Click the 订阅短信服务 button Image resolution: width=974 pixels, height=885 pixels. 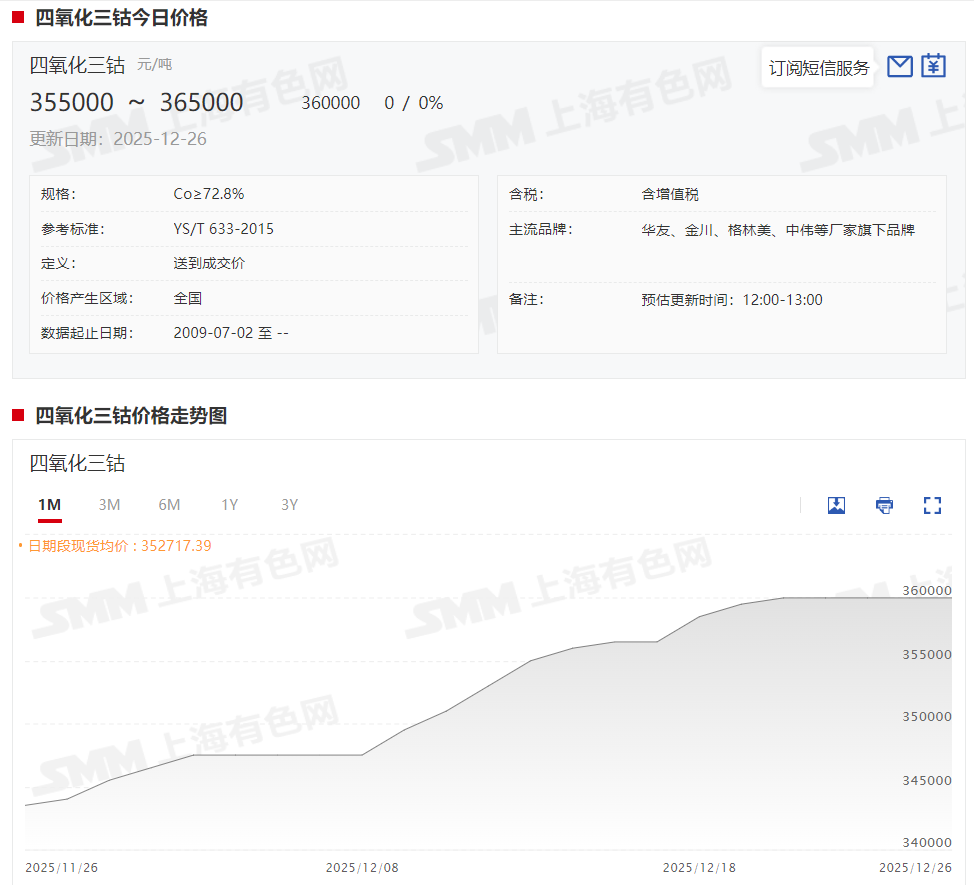[818, 68]
